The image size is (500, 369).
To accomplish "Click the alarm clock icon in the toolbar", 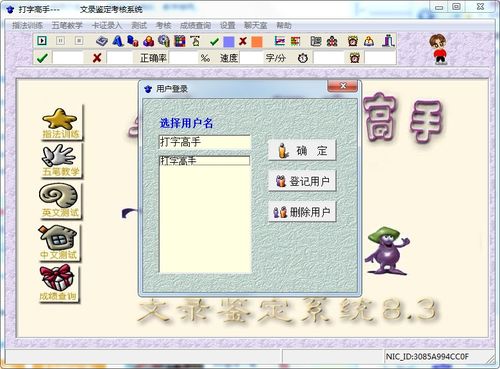I will 353,41.
